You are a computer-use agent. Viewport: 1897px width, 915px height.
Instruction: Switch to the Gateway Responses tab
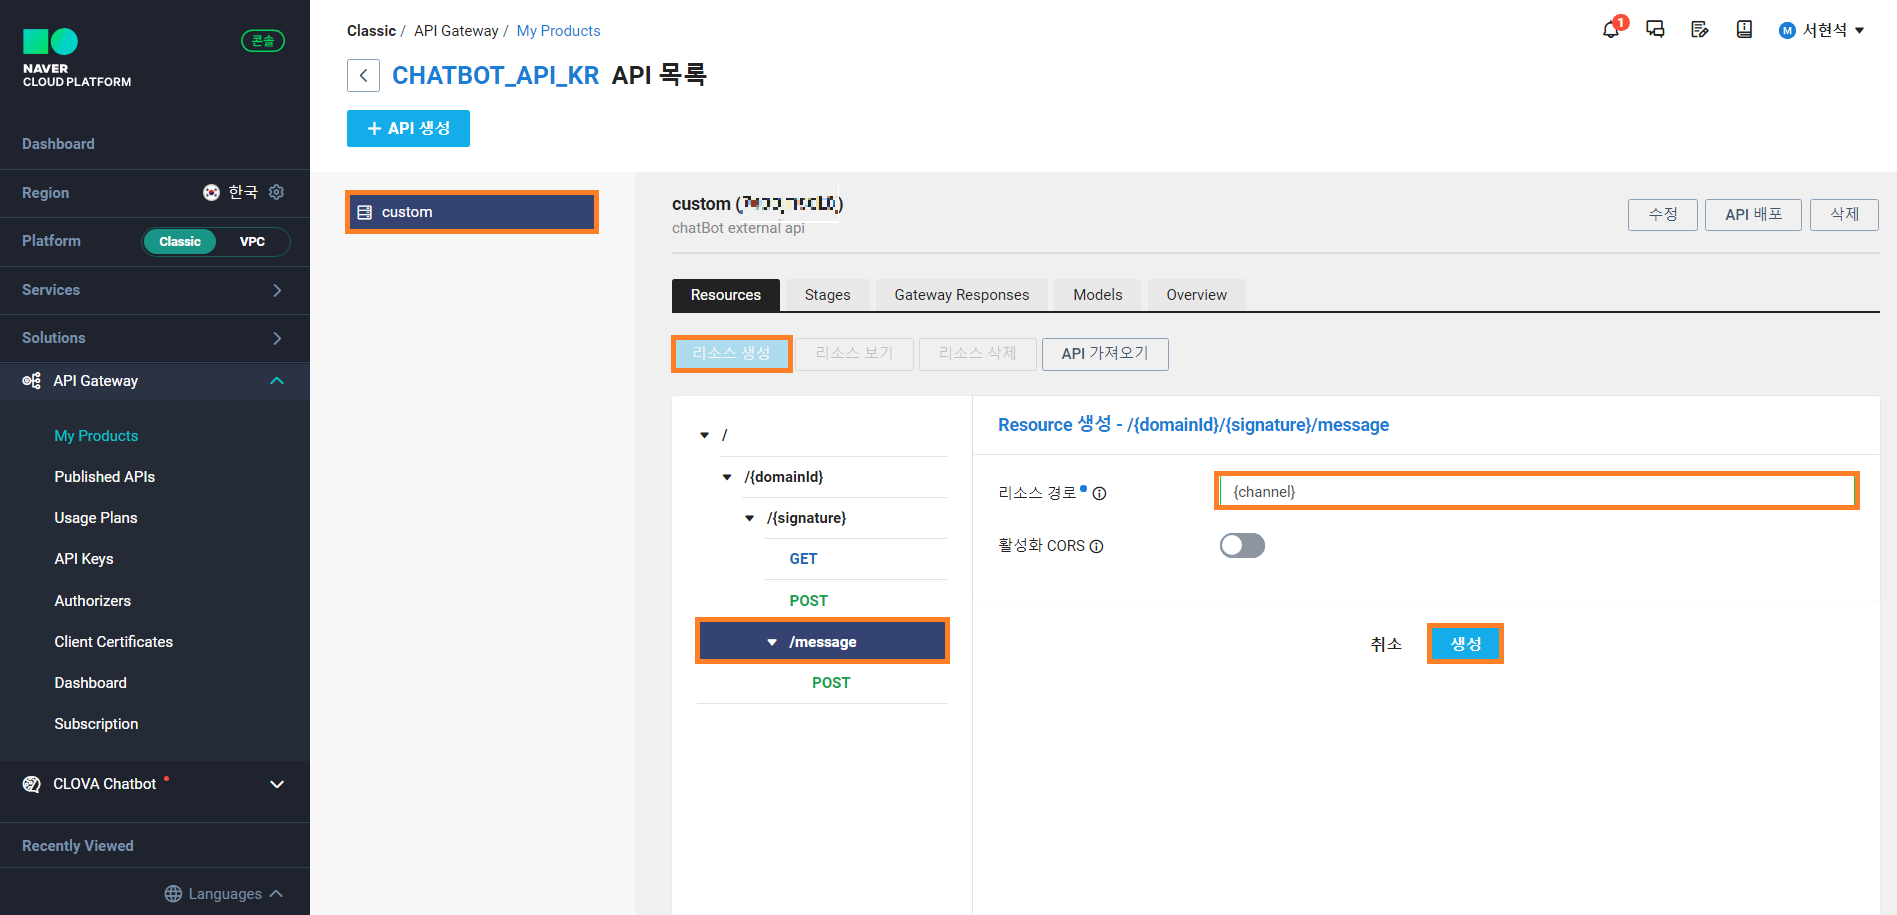point(962,295)
